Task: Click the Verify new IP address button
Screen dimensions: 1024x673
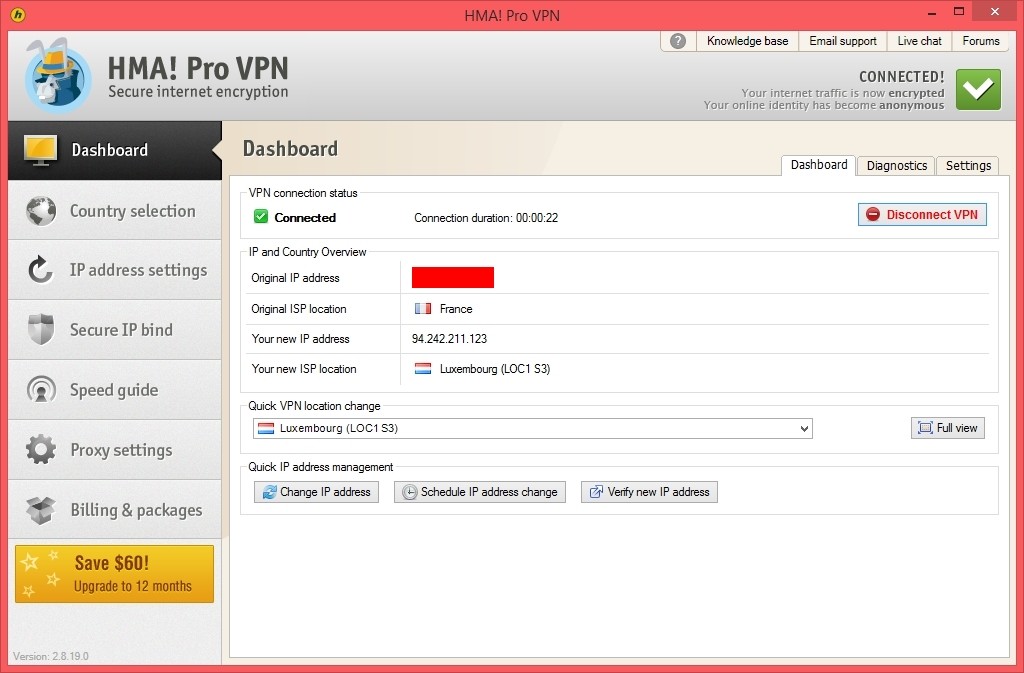Action: click(x=649, y=492)
